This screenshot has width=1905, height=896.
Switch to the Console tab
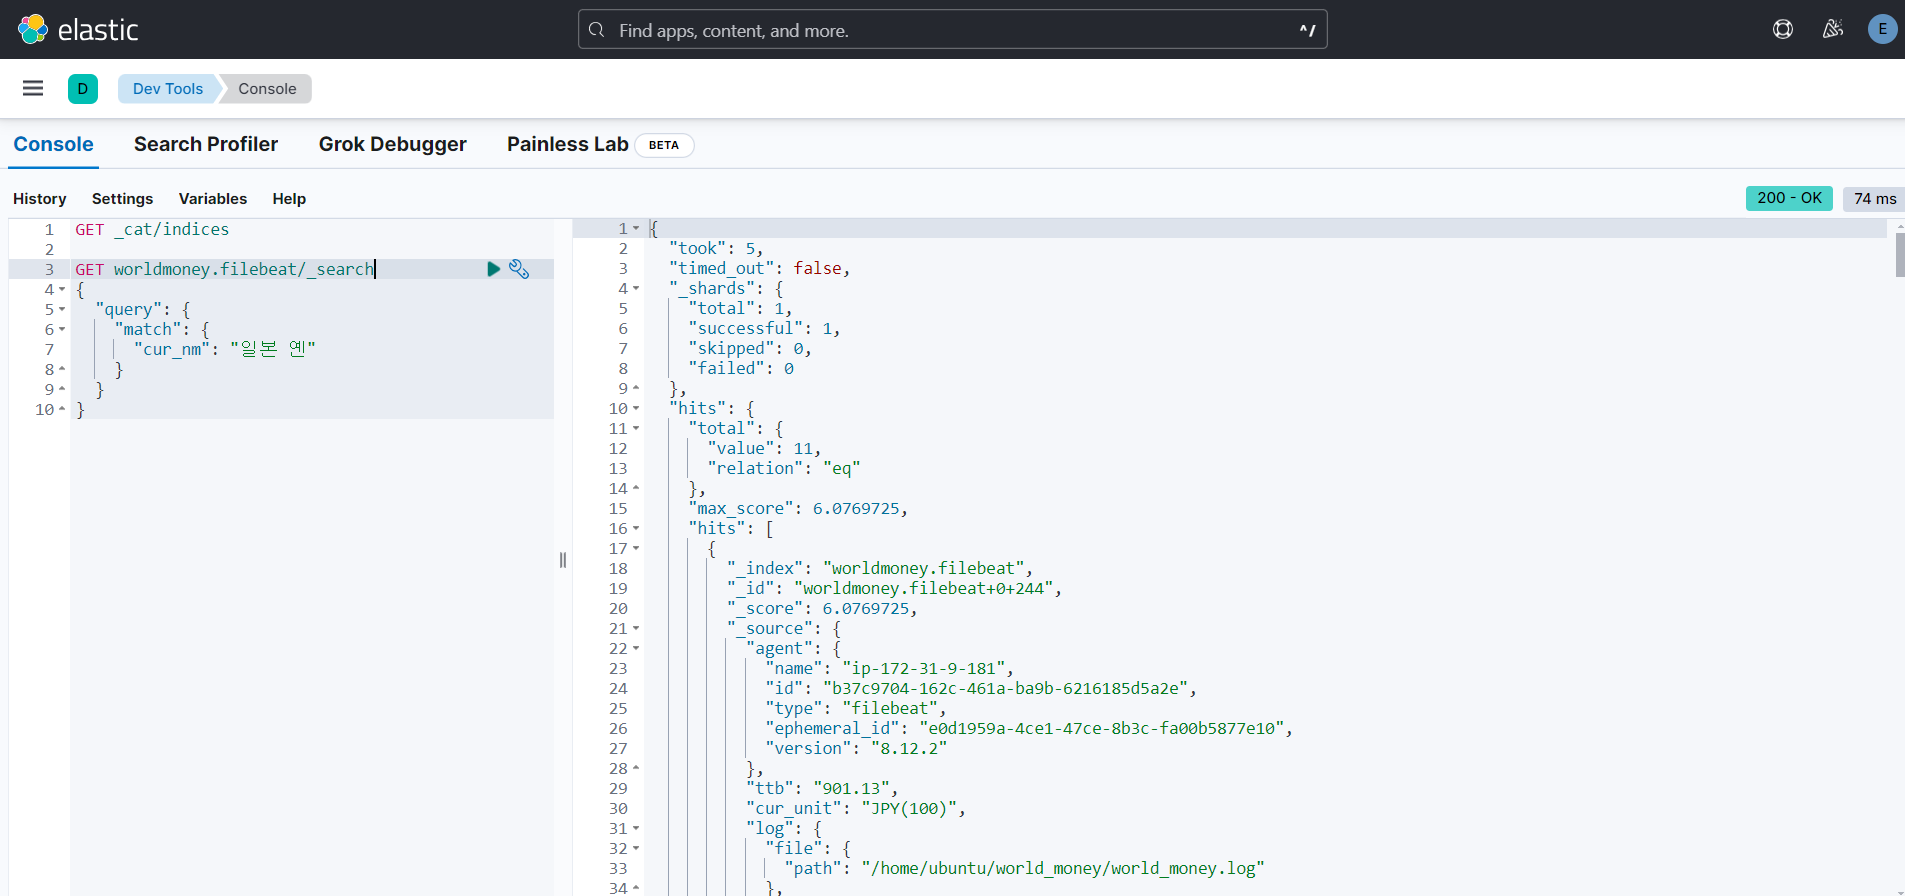pos(54,144)
